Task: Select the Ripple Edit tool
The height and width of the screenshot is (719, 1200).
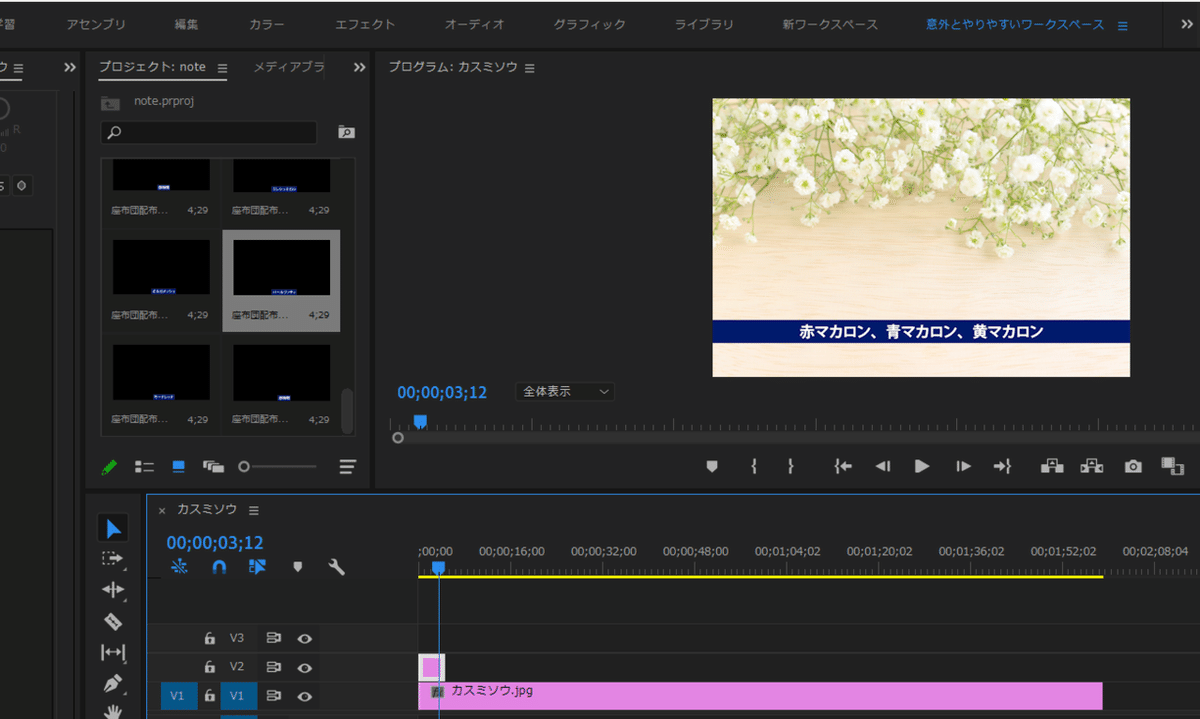Action: 113,590
